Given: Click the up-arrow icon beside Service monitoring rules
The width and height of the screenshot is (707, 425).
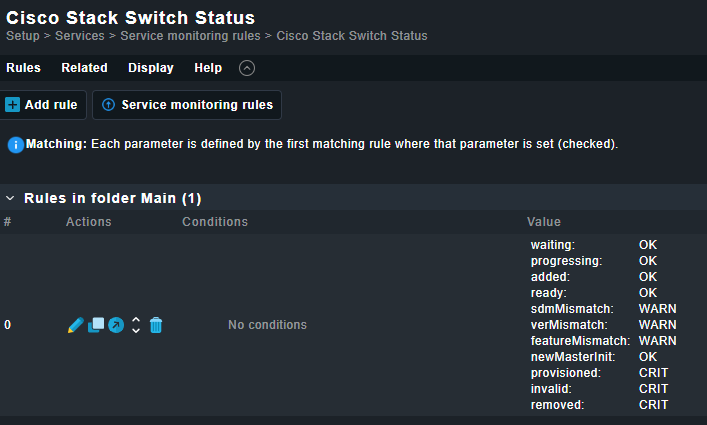Looking at the screenshot, I should point(108,105).
